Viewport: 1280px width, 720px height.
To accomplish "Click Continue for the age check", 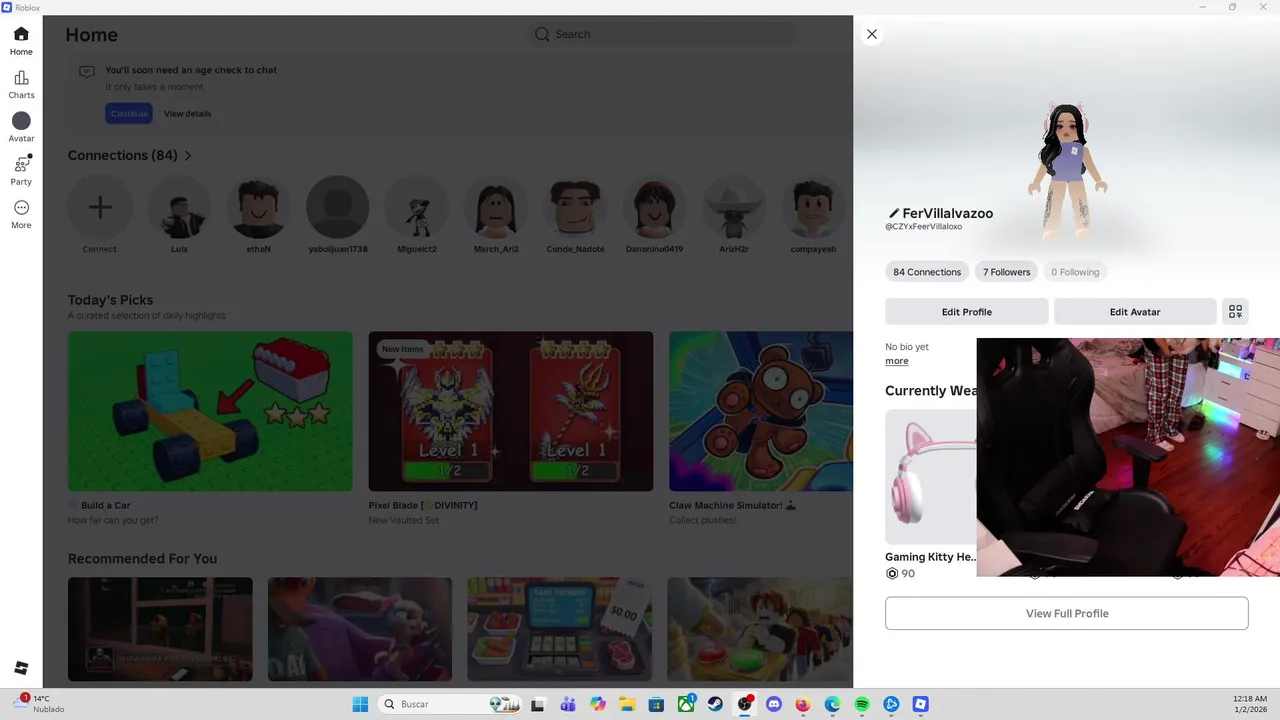I will coord(129,114).
